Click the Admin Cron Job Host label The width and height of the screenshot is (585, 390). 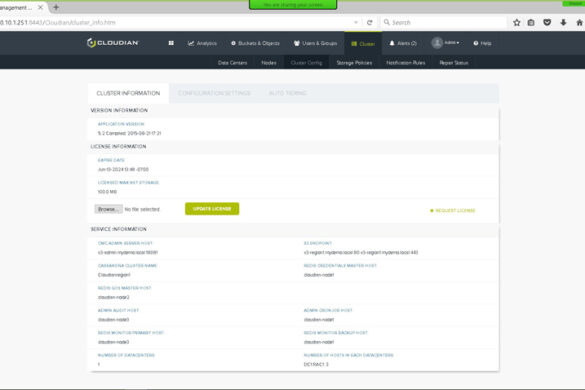(x=328, y=310)
